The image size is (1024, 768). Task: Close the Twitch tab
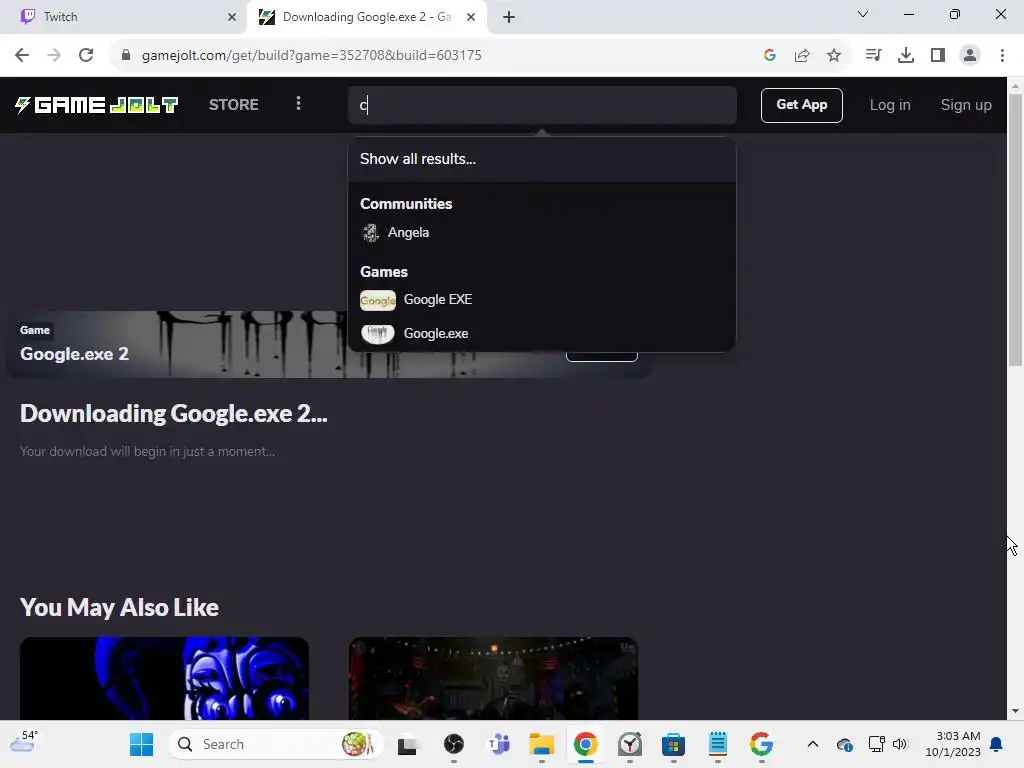(x=232, y=17)
